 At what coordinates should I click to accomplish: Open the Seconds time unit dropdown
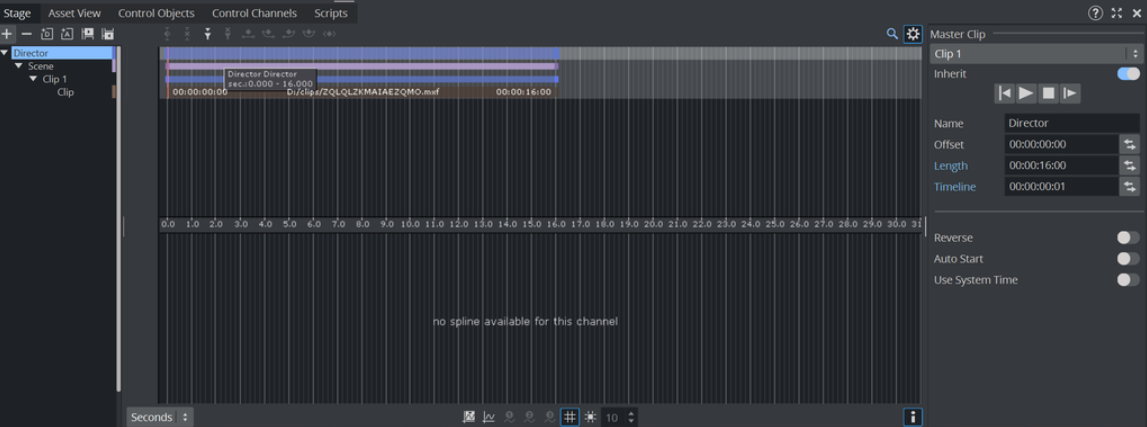pos(159,417)
